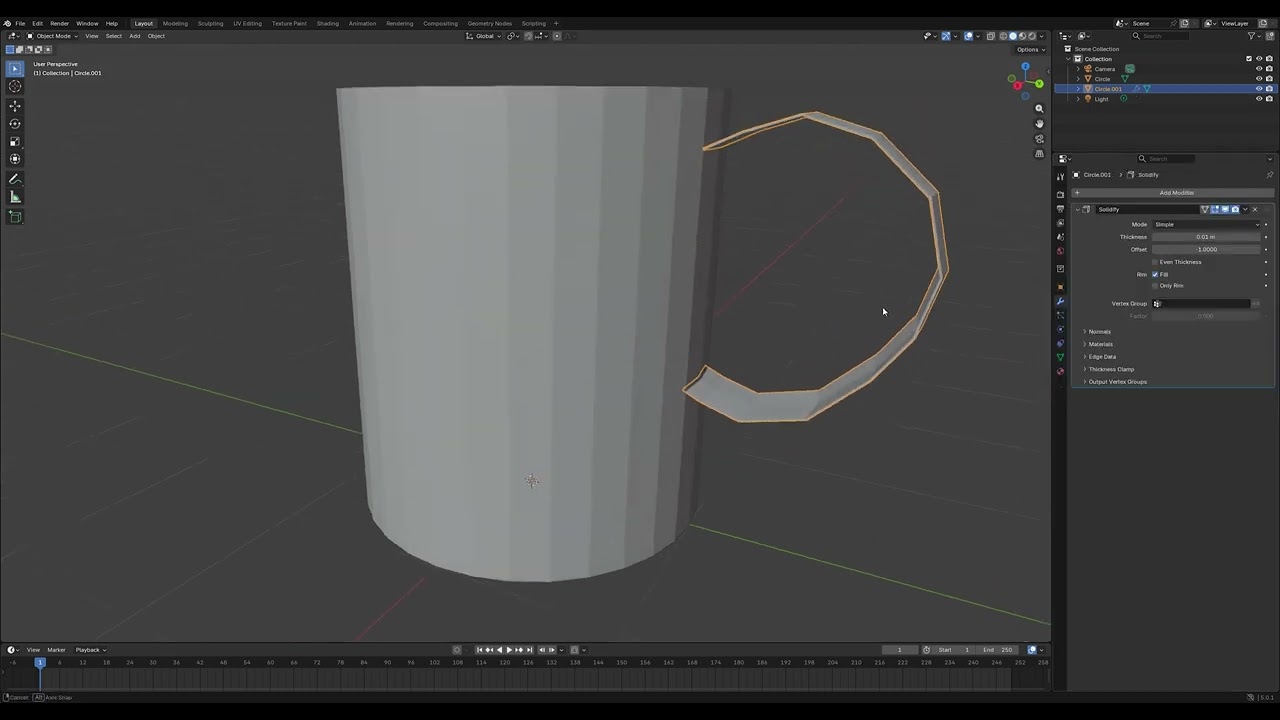Open the timeline Playback menu
Image resolution: width=1280 pixels, height=720 pixels.
click(x=89, y=650)
